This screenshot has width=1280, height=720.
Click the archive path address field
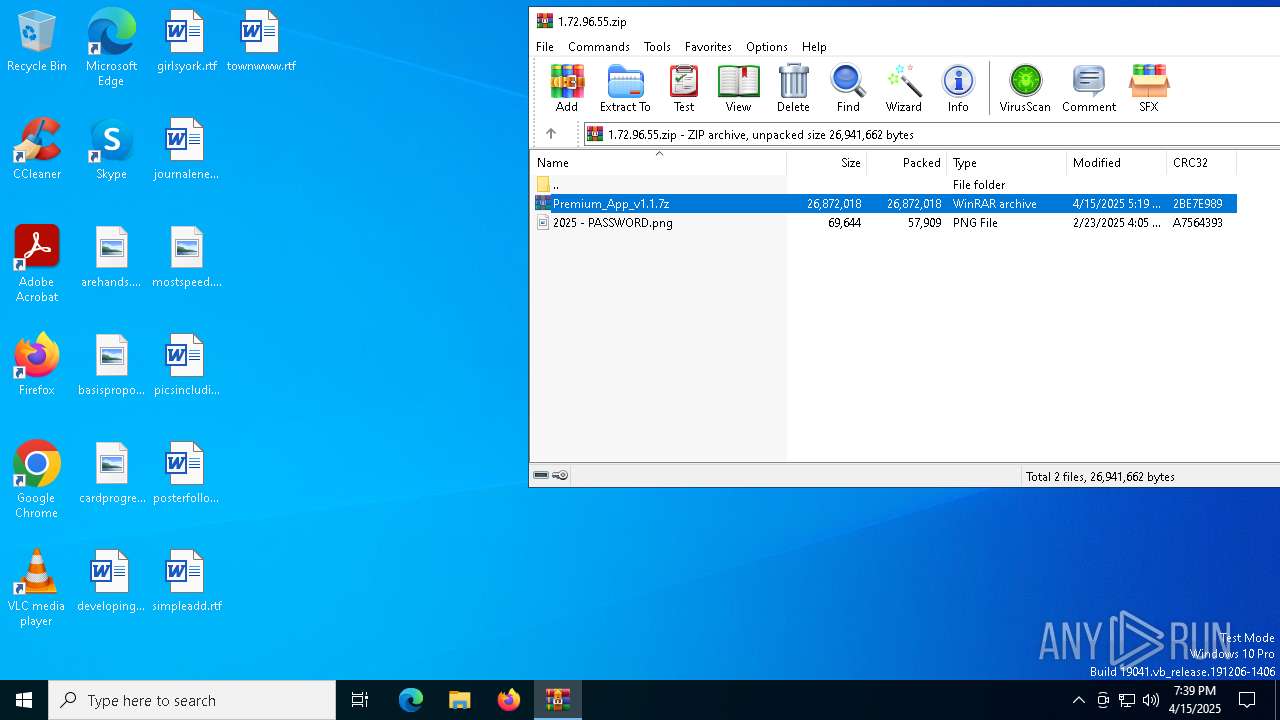[x=932, y=134]
